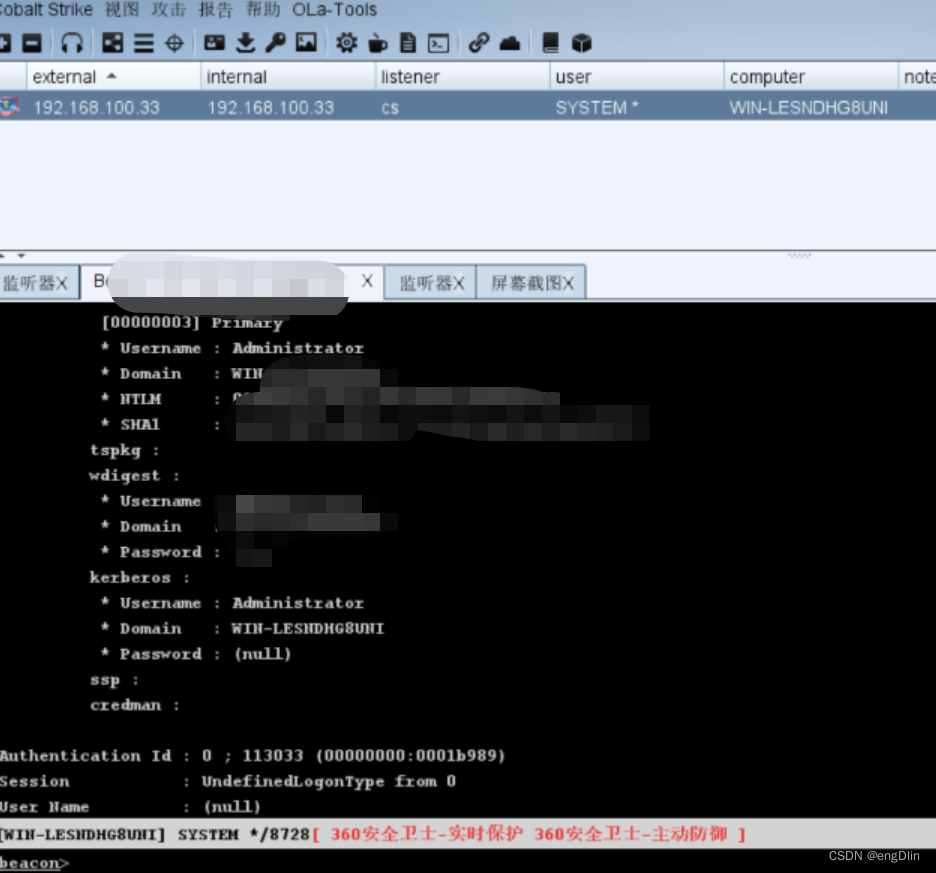The width and height of the screenshot is (936, 873).
Task: Open the 攻击 menu
Action: point(169,10)
